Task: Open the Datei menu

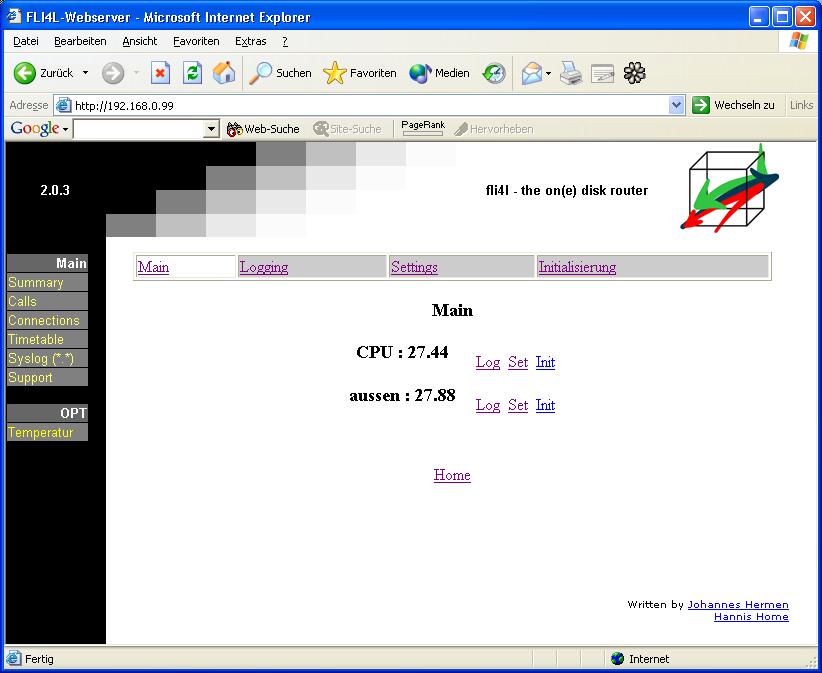Action: pos(26,41)
